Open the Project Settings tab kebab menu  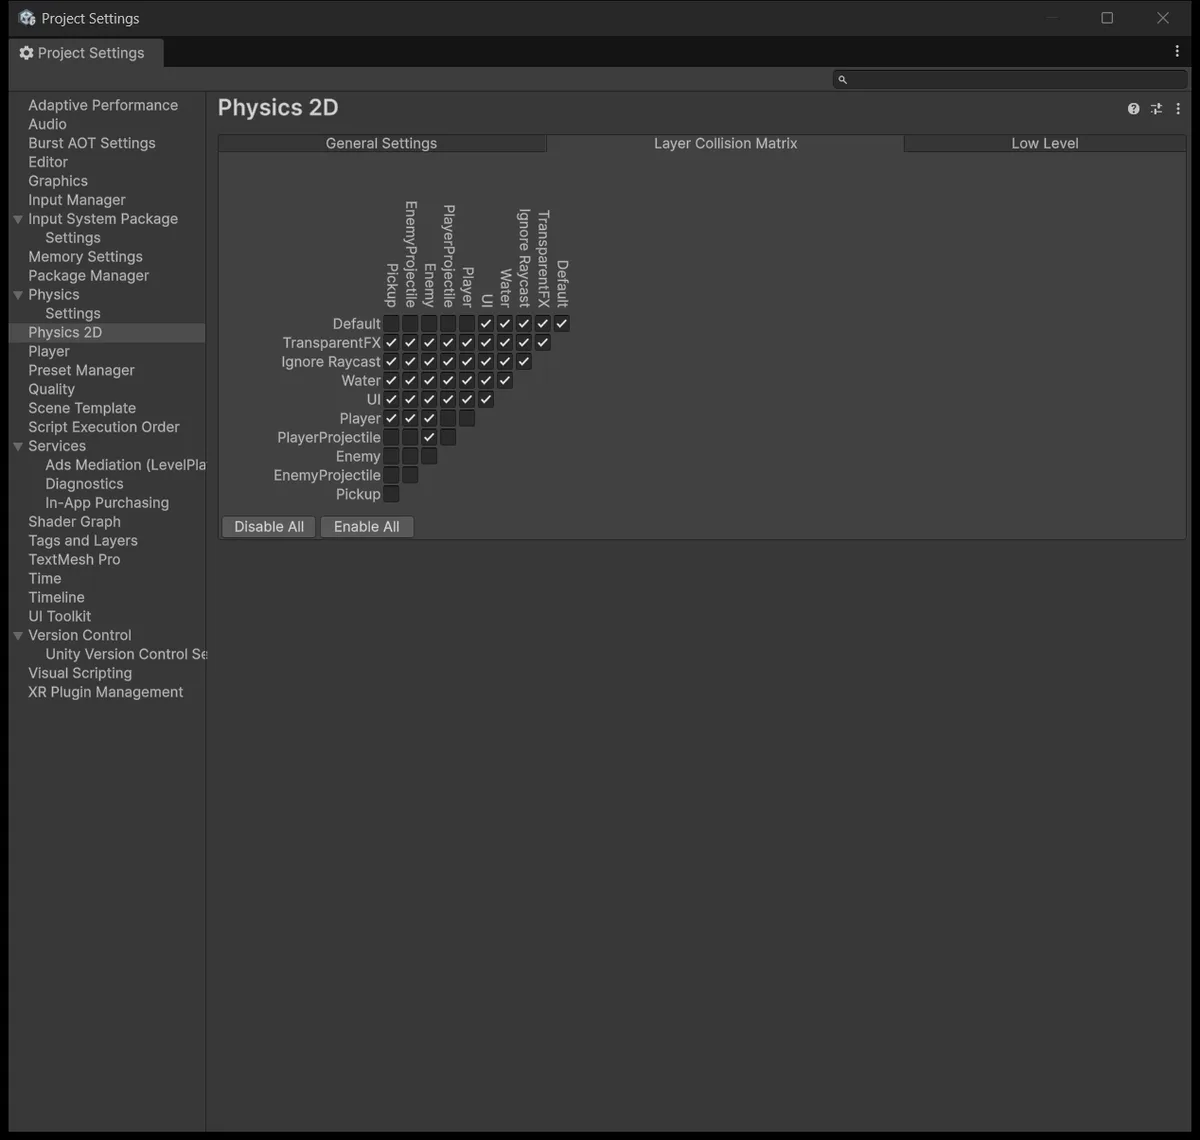pyautogui.click(x=1177, y=51)
